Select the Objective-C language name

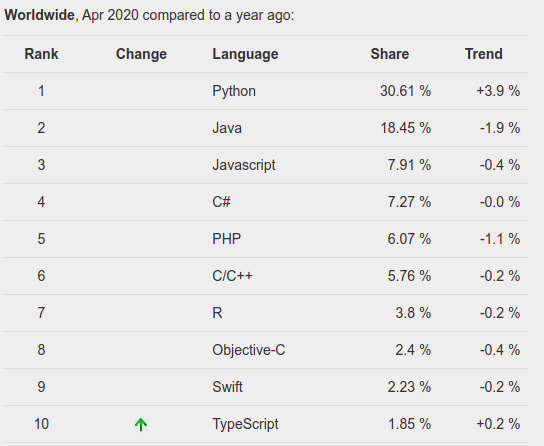249,350
